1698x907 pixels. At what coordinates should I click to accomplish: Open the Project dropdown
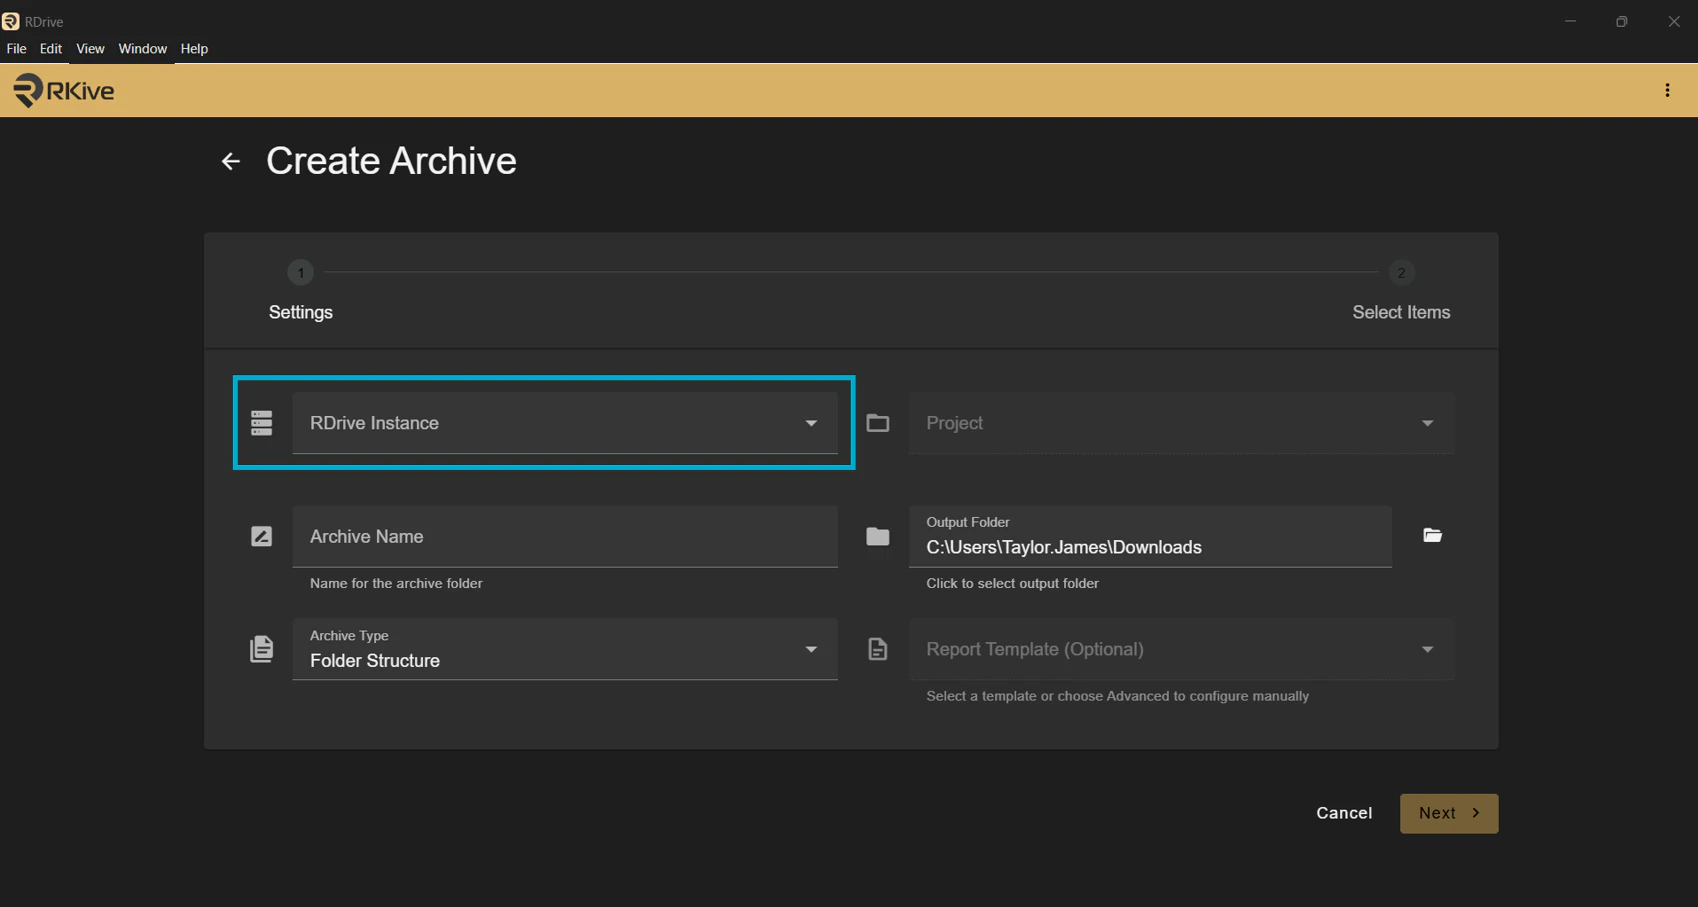tap(1180, 423)
